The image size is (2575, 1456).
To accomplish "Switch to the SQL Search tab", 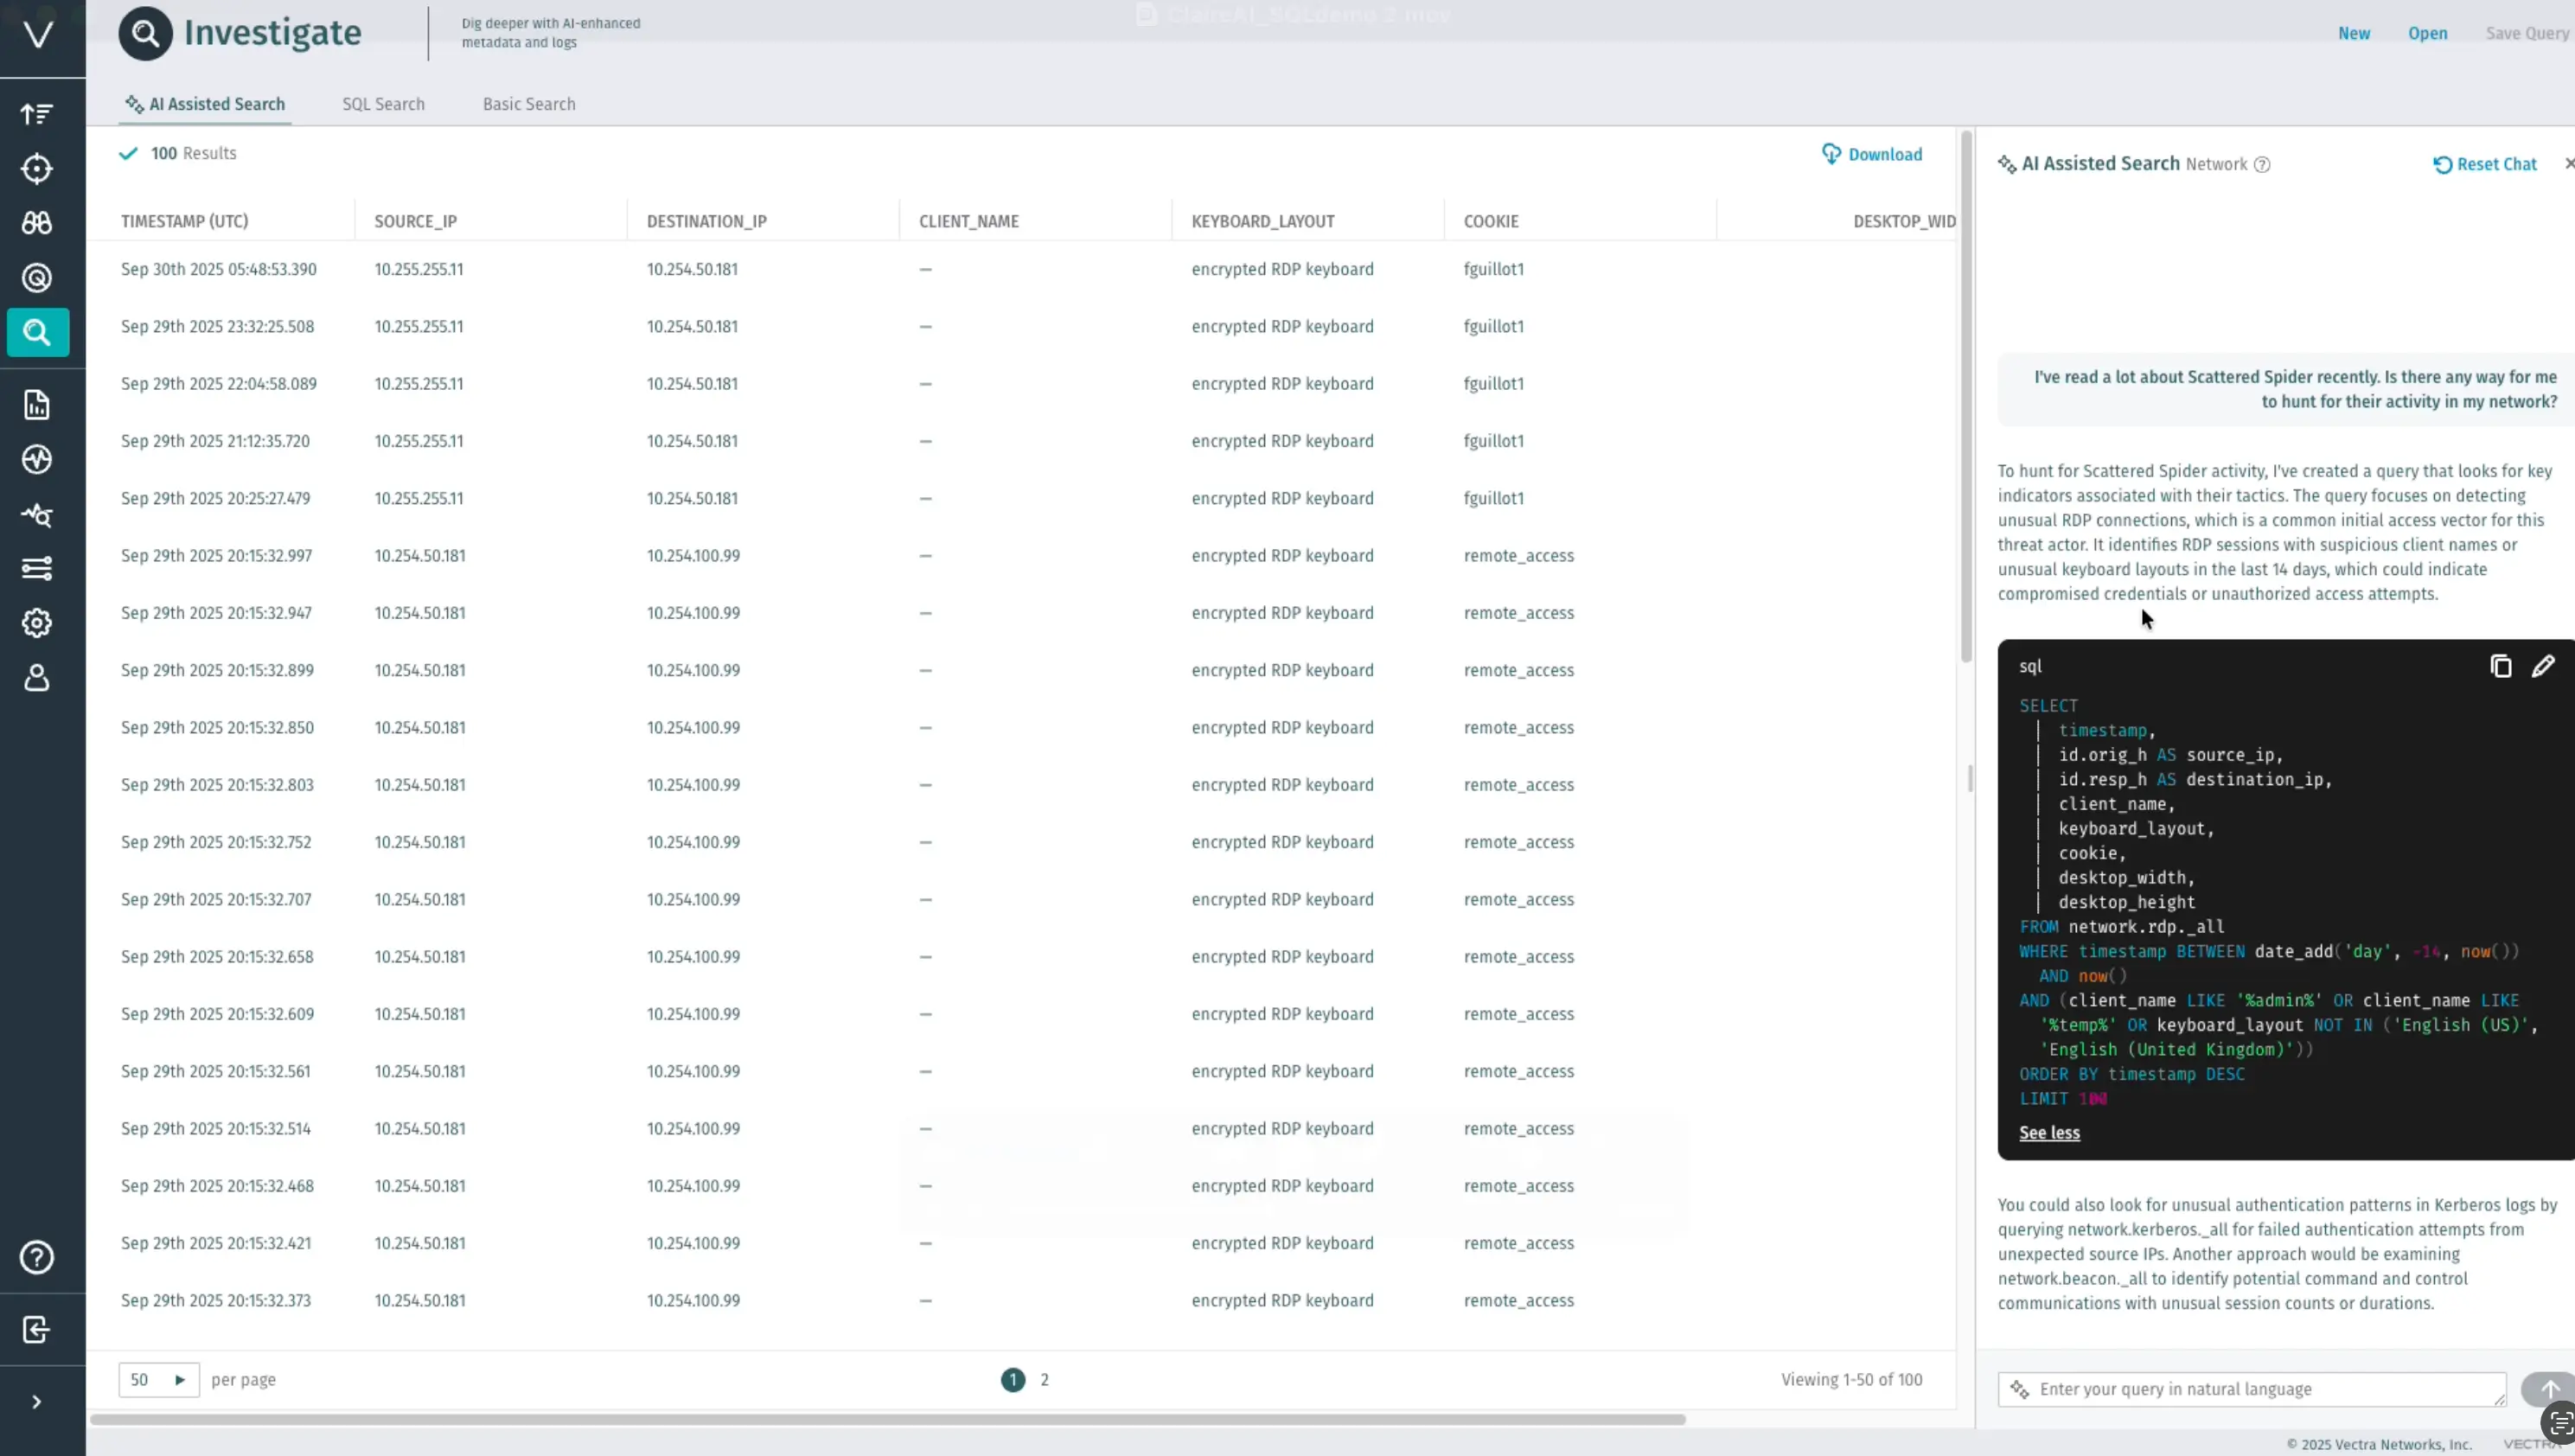I will point(383,104).
